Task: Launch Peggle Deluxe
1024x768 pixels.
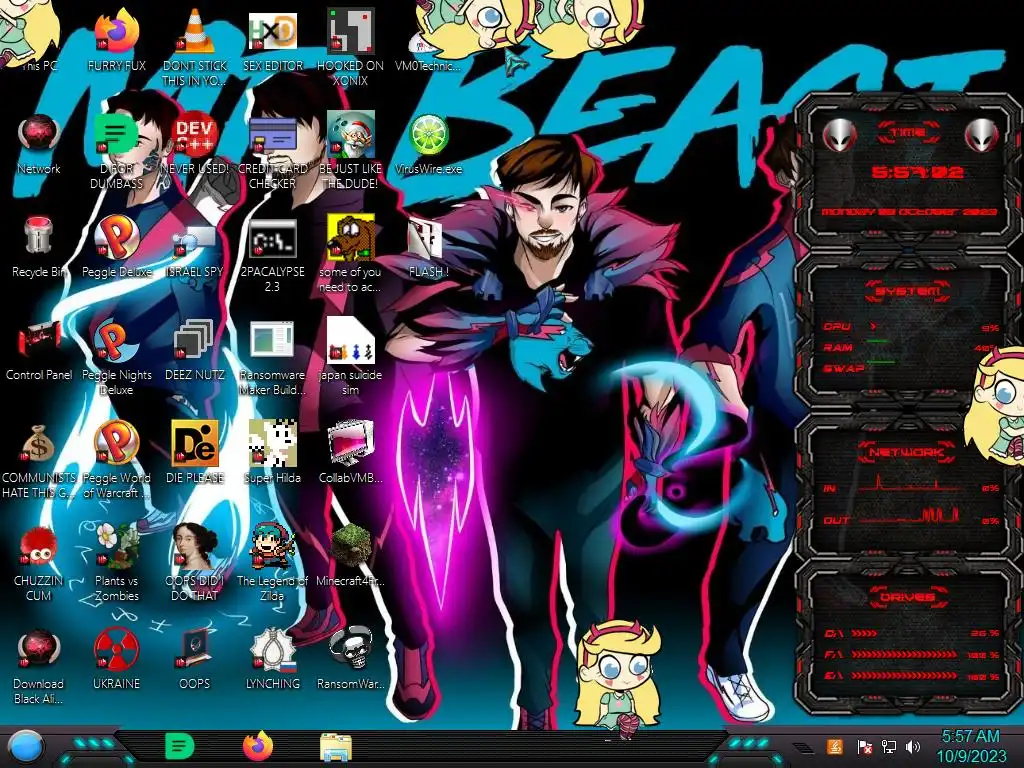Action: point(117,238)
